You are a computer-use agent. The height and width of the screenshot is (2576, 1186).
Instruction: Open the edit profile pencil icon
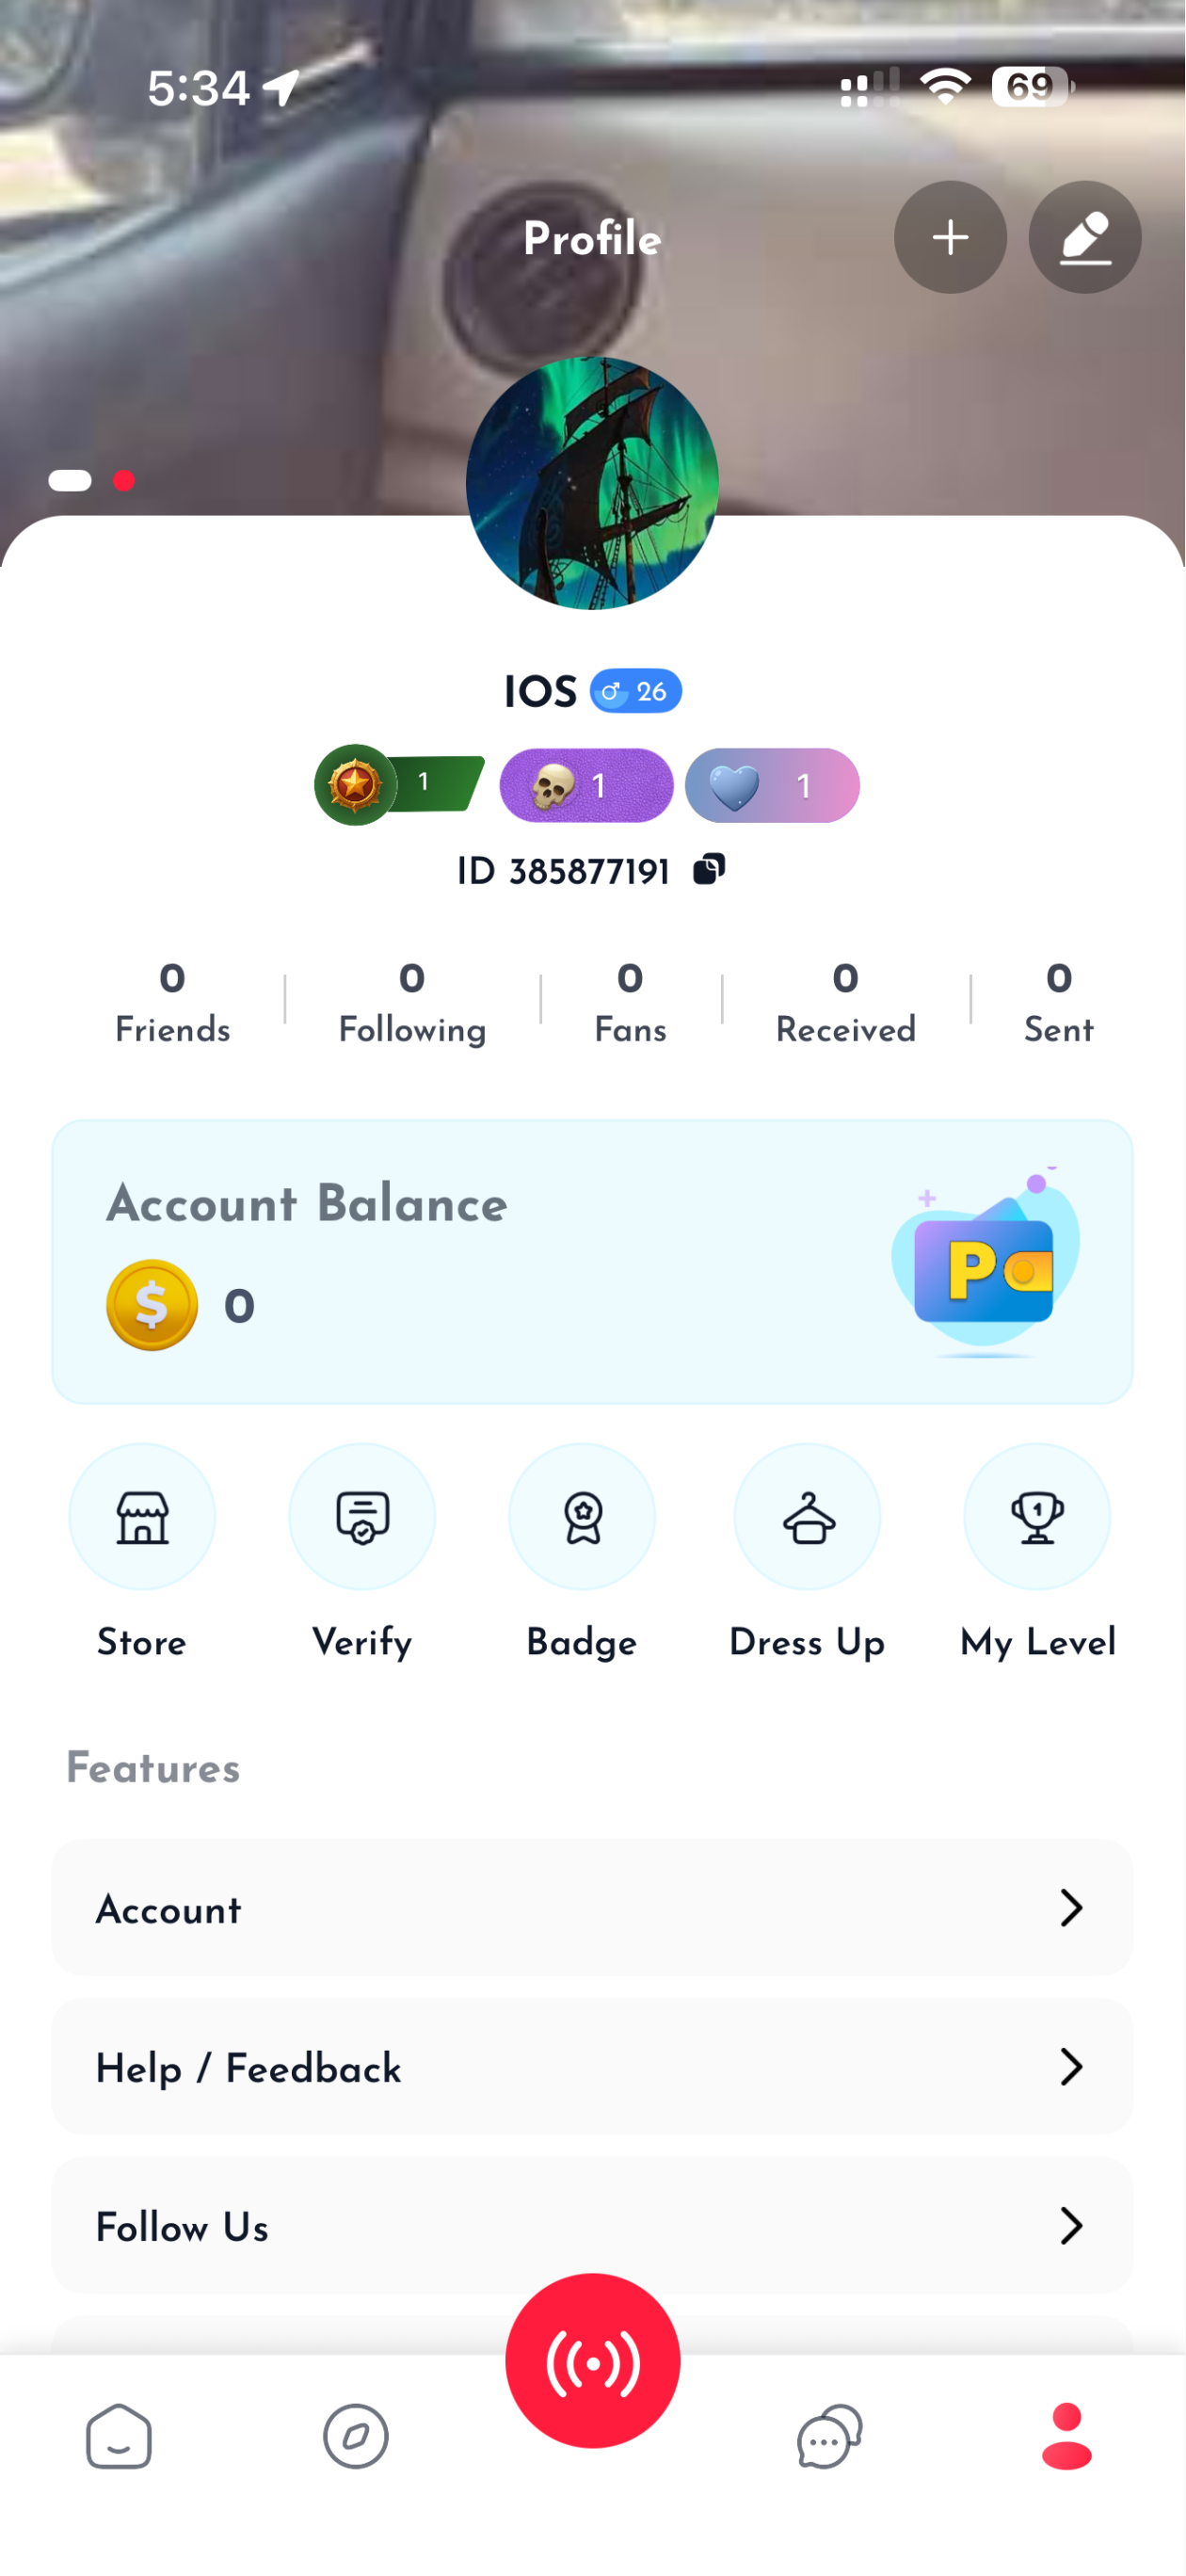coord(1085,237)
